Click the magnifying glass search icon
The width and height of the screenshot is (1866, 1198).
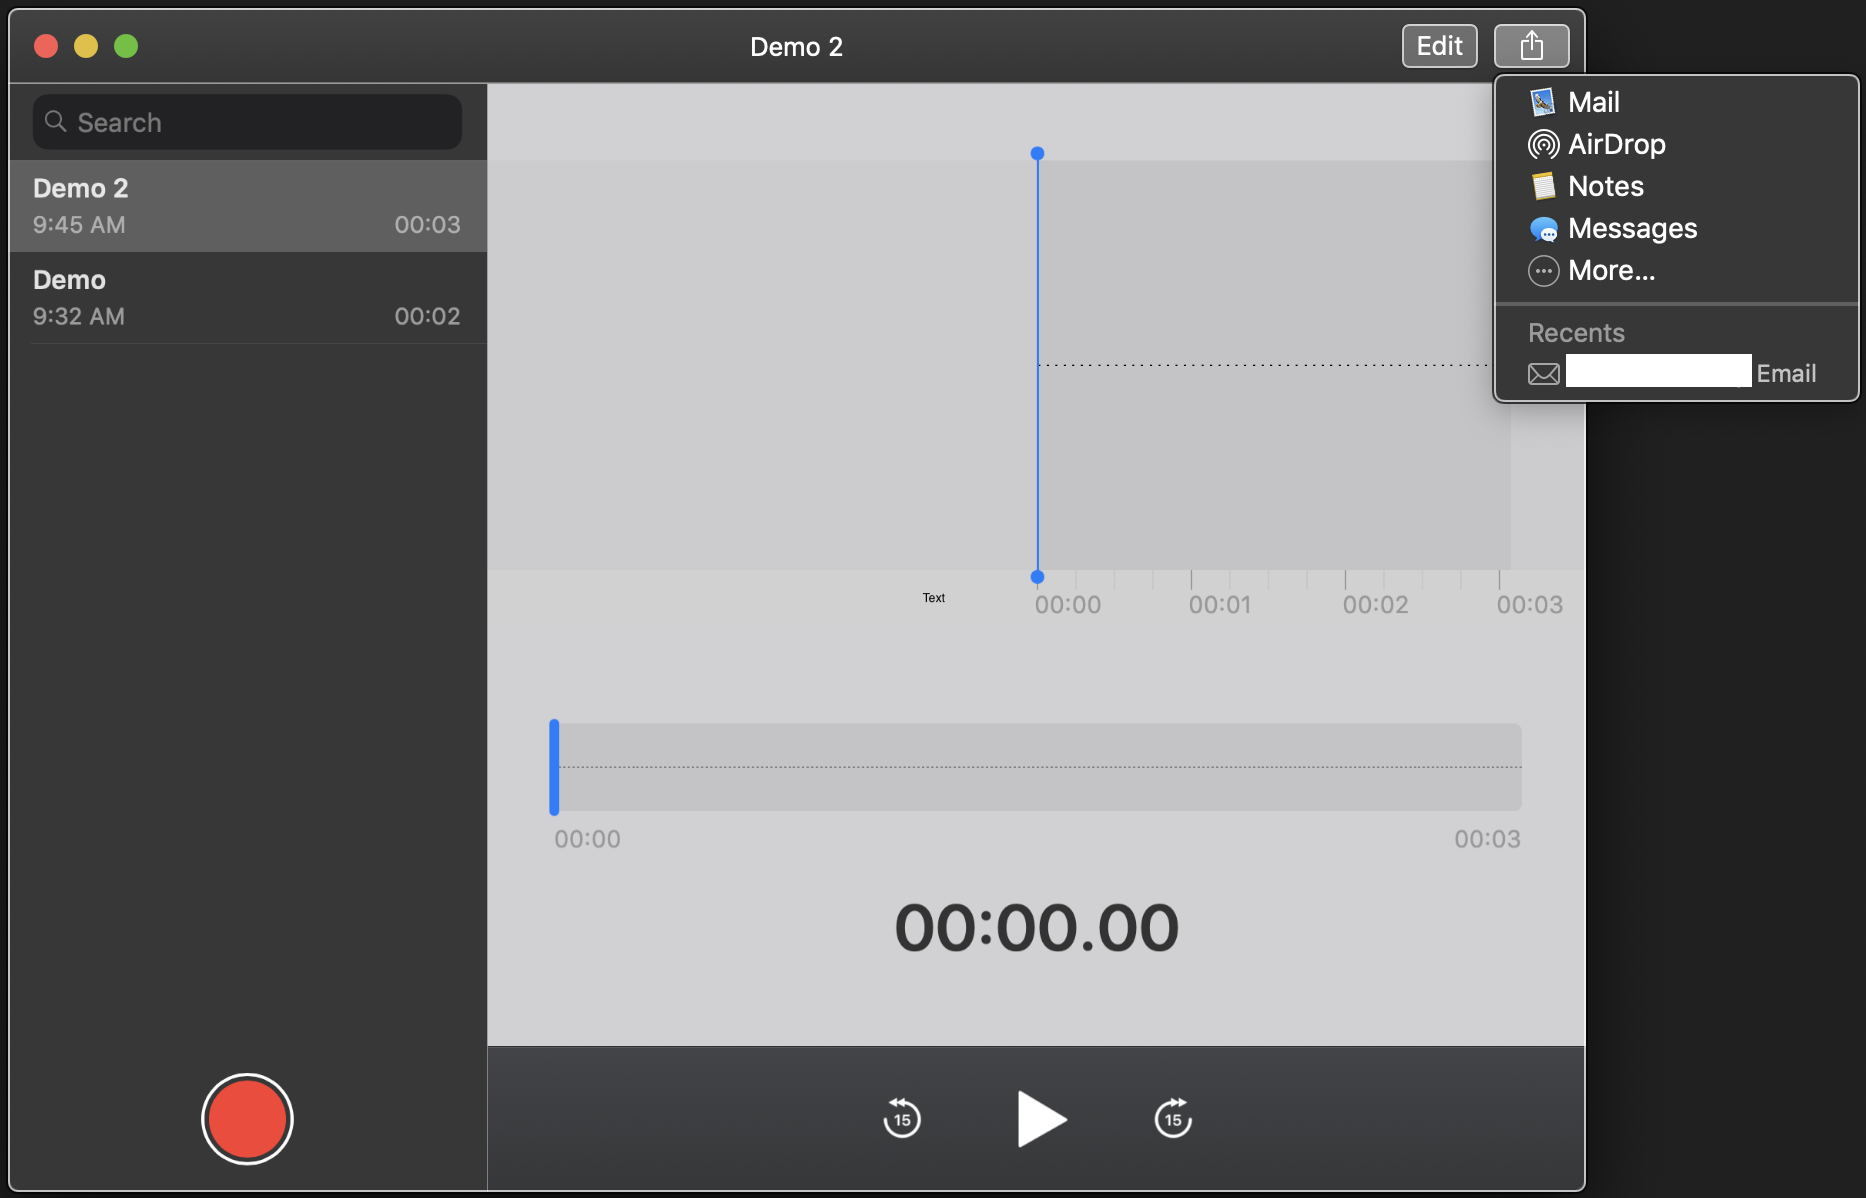pos(56,122)
